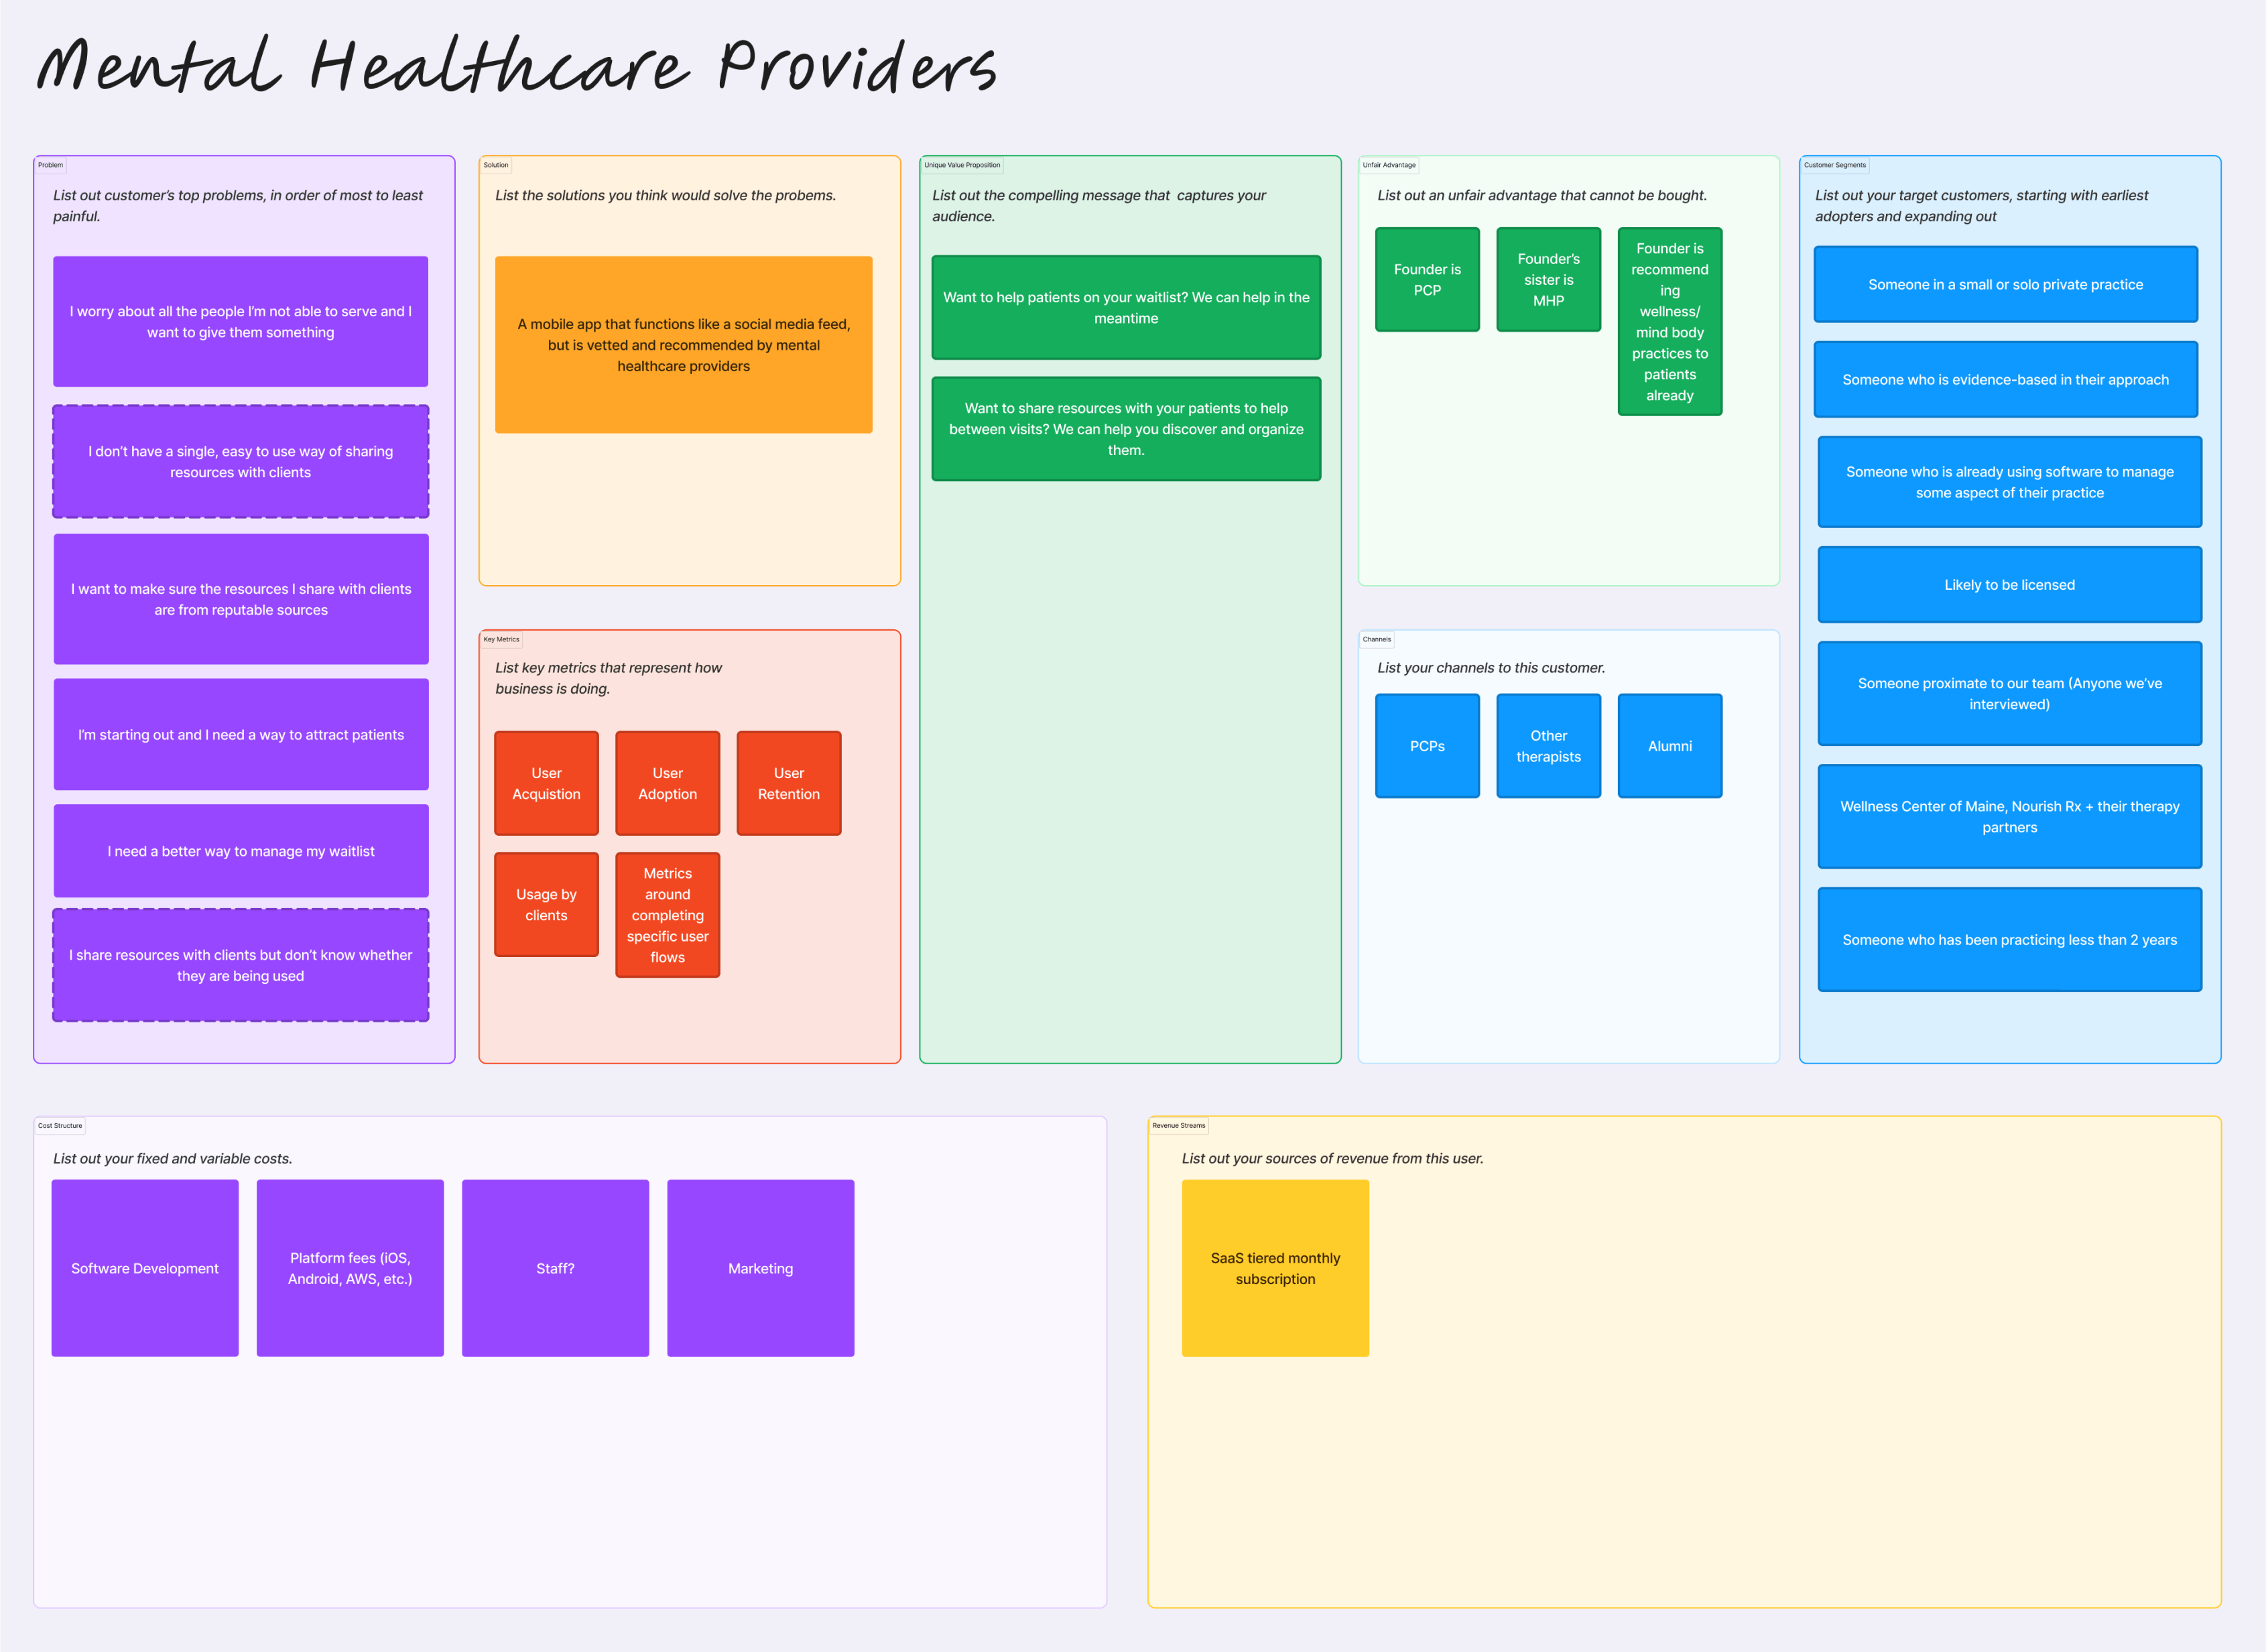Select the 'User Acquistion' metric sticky

(546, 783)
